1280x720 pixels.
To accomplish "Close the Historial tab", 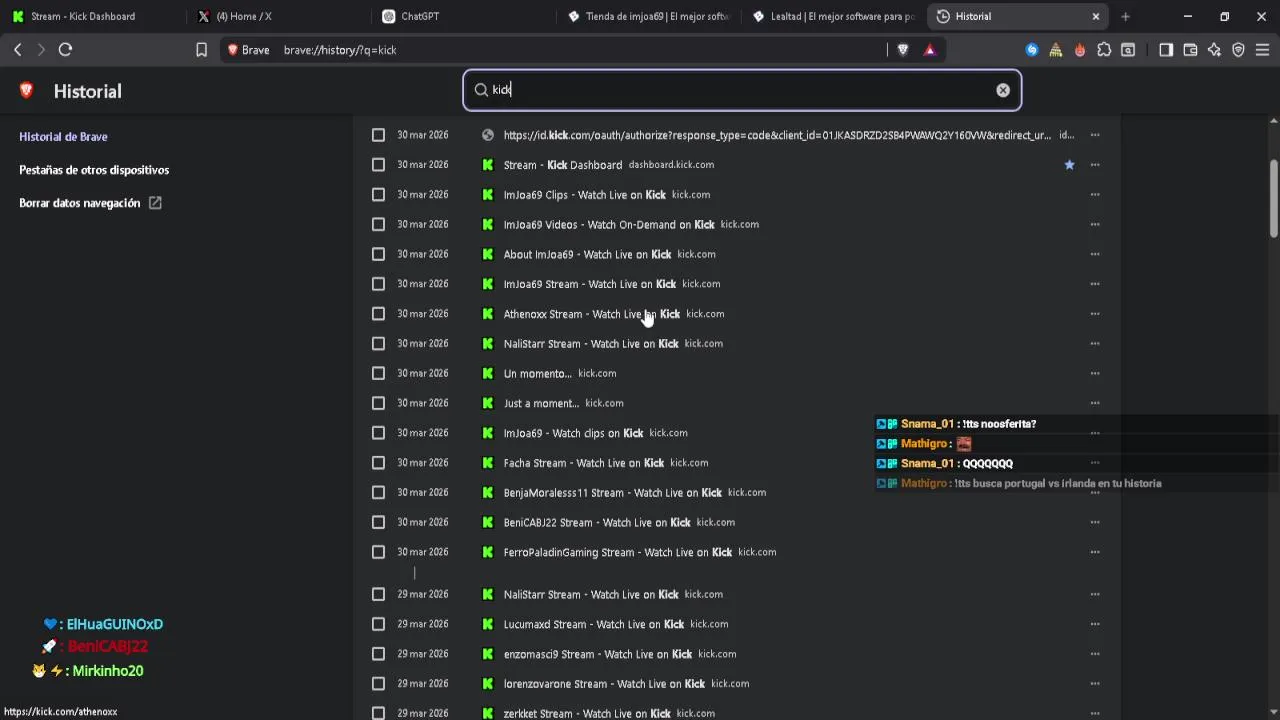I will (1096, 16).
